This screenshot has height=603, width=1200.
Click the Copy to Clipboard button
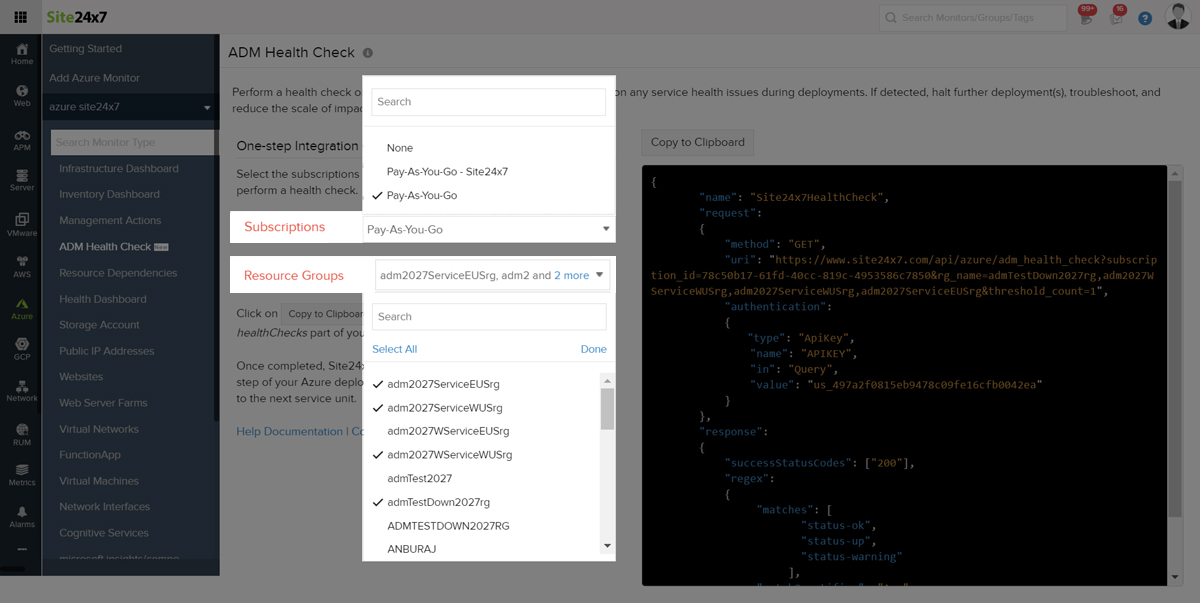click(697, 142)
